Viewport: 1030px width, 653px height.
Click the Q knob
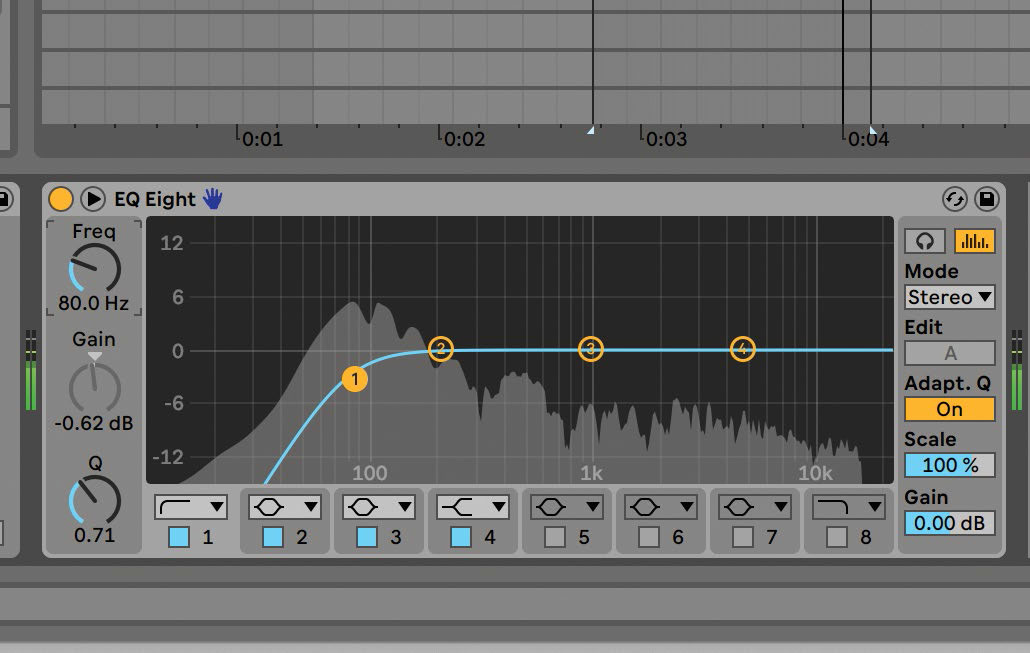click(x=95, y=501)
